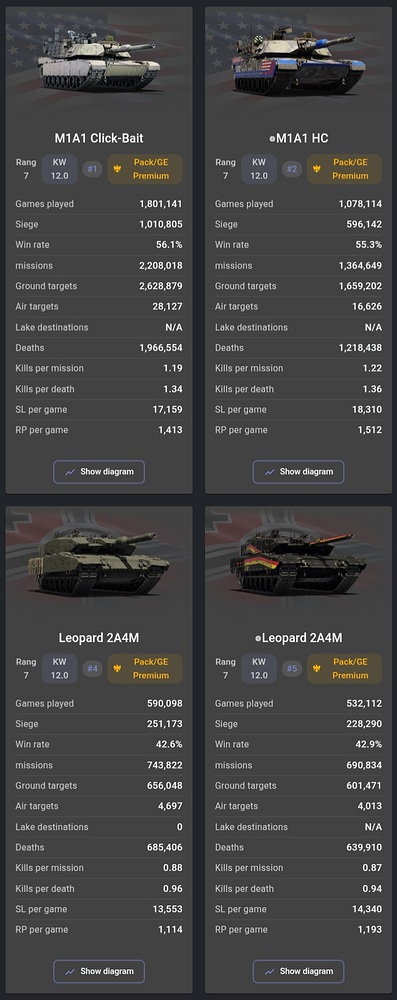Click the #4 rank badge

click(93, 668)
